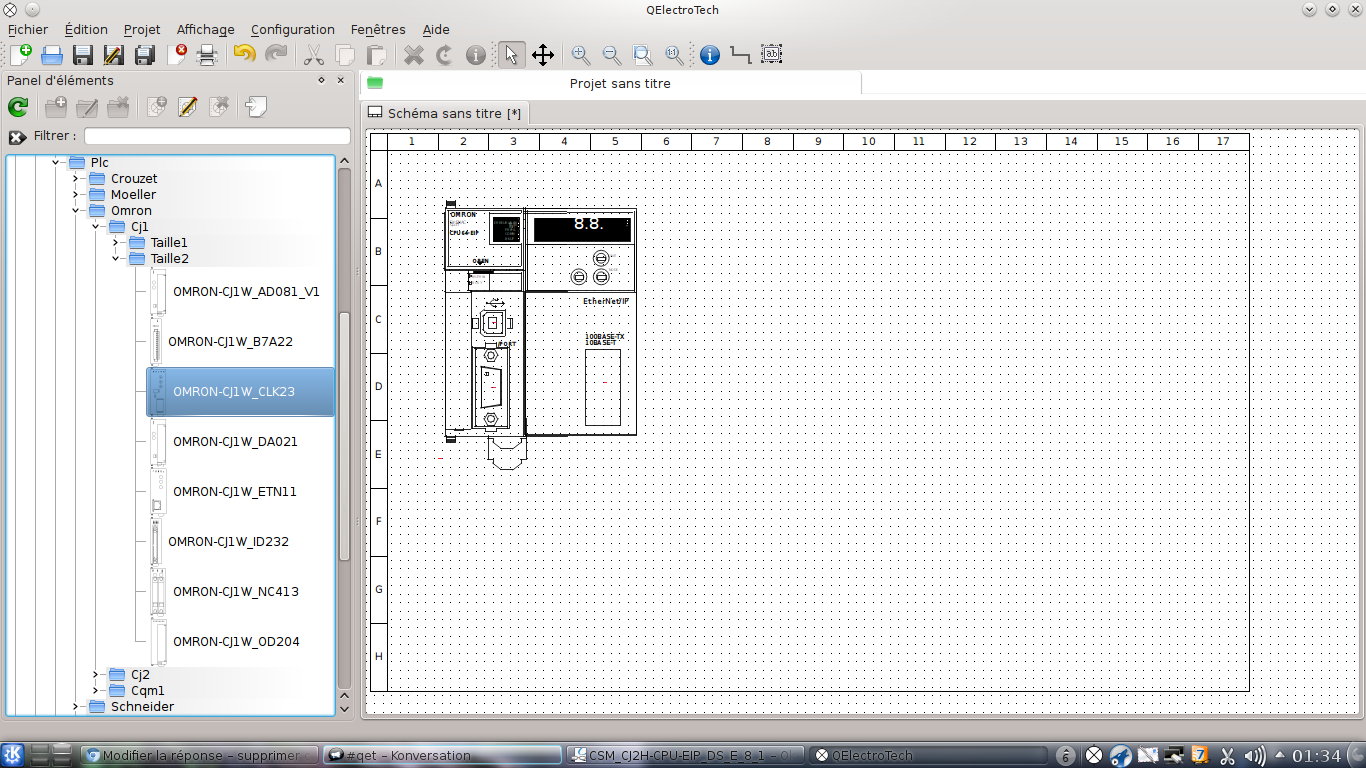1366x768 pixels.
Task: Open the Aide menu
Action: [x=436, y=30]
